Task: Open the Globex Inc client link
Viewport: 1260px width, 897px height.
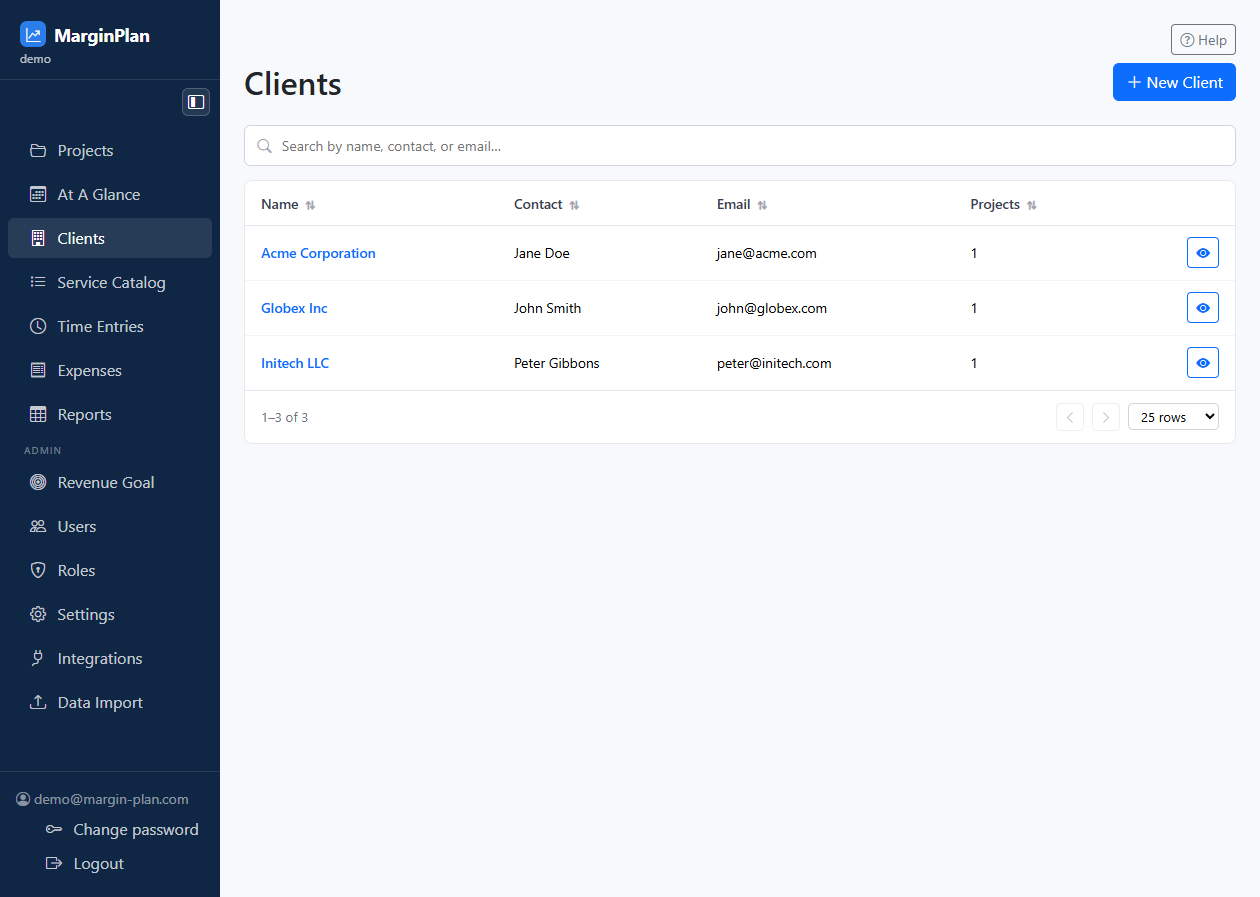Action: [x=294, y=308]
